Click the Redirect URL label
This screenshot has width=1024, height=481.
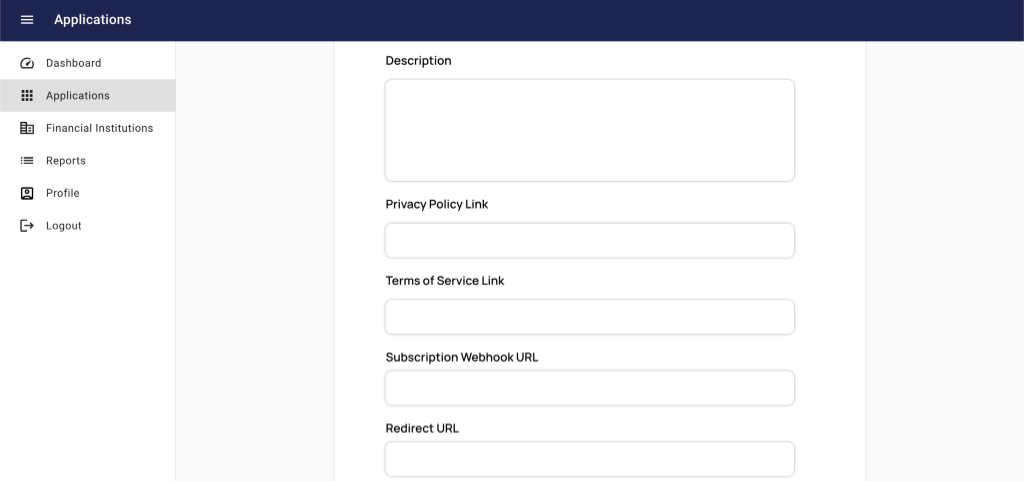[423, 429]
